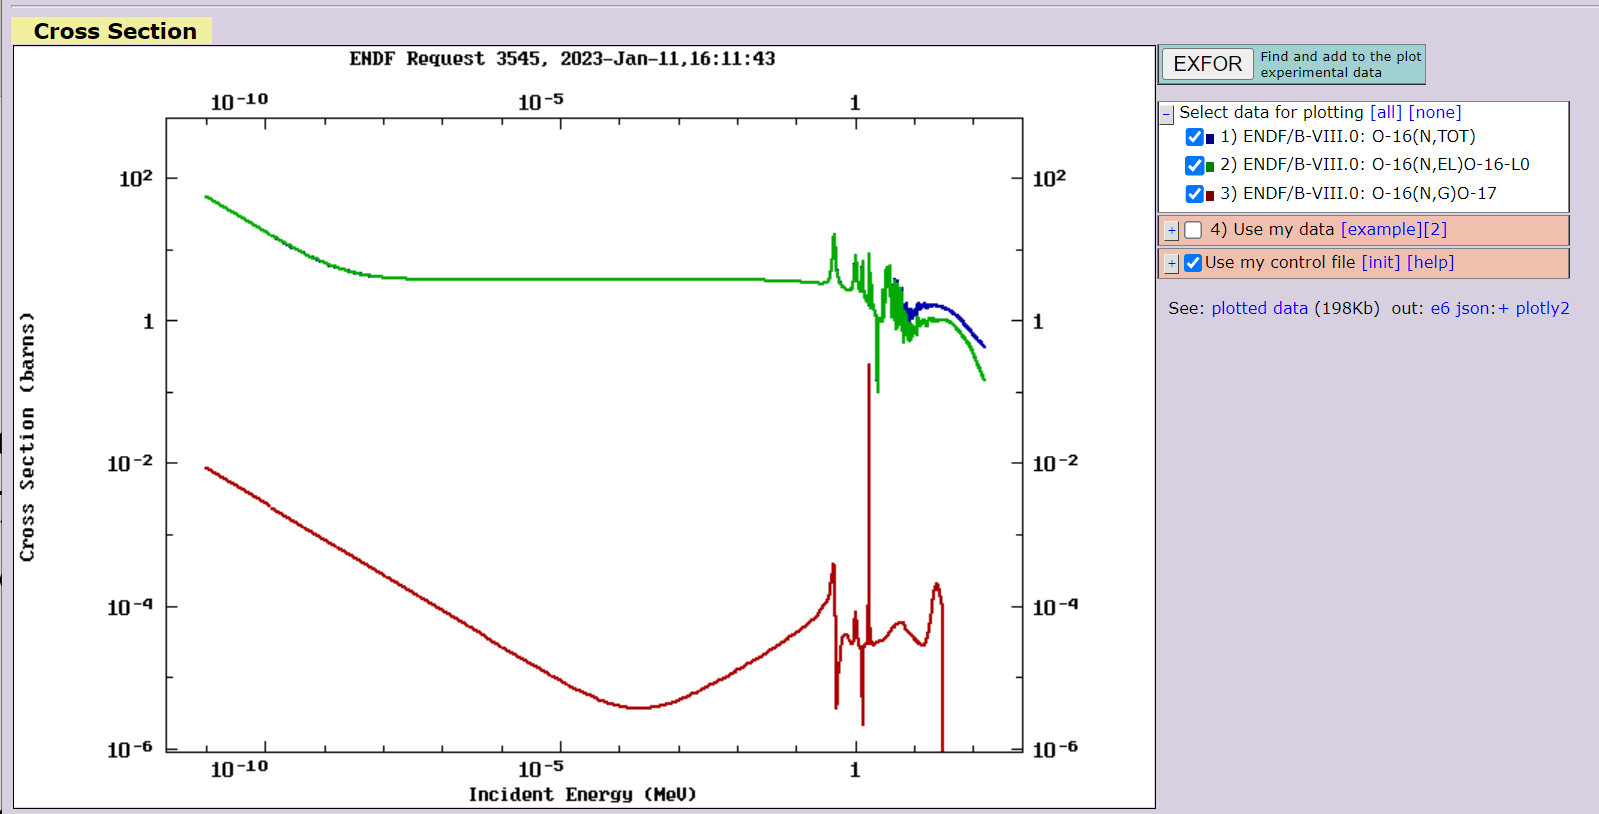The height and width of the screenshot is (814, 1599).
Task: Collapse the 'Select data for plotting' section
Action: tap(1166, 114)
